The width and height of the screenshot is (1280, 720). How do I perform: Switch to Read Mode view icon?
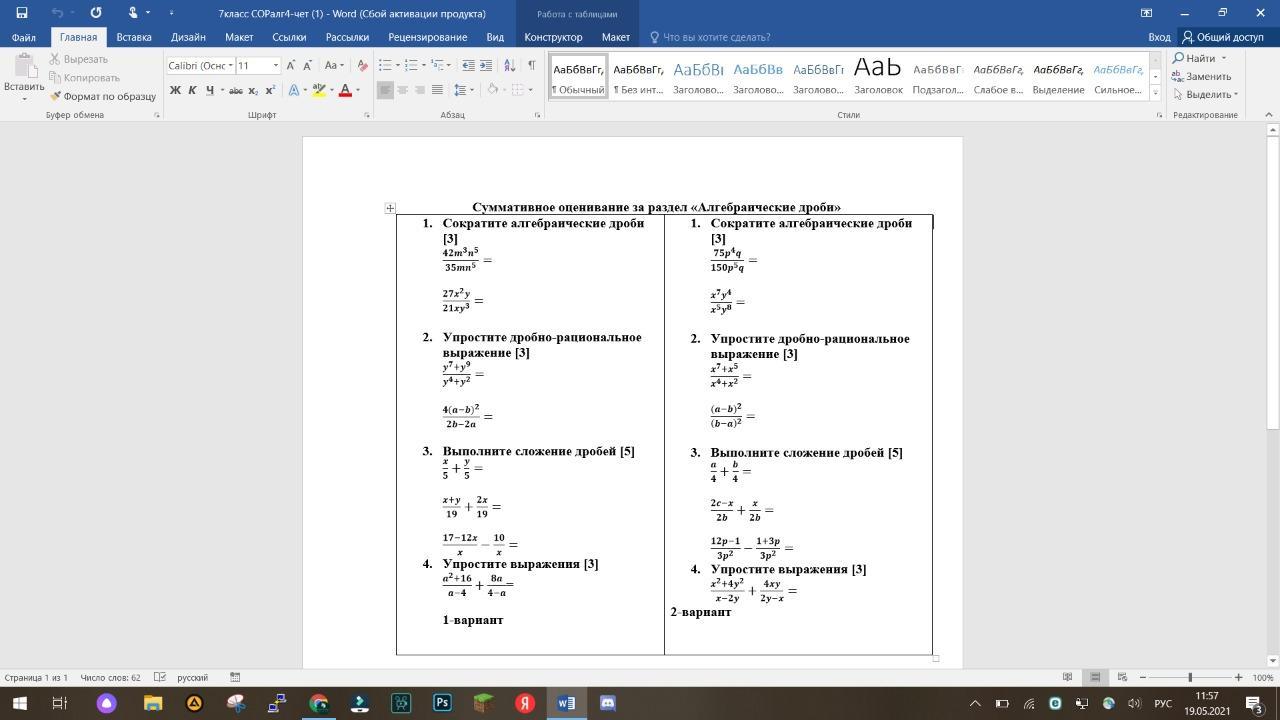click(1067, 678)
